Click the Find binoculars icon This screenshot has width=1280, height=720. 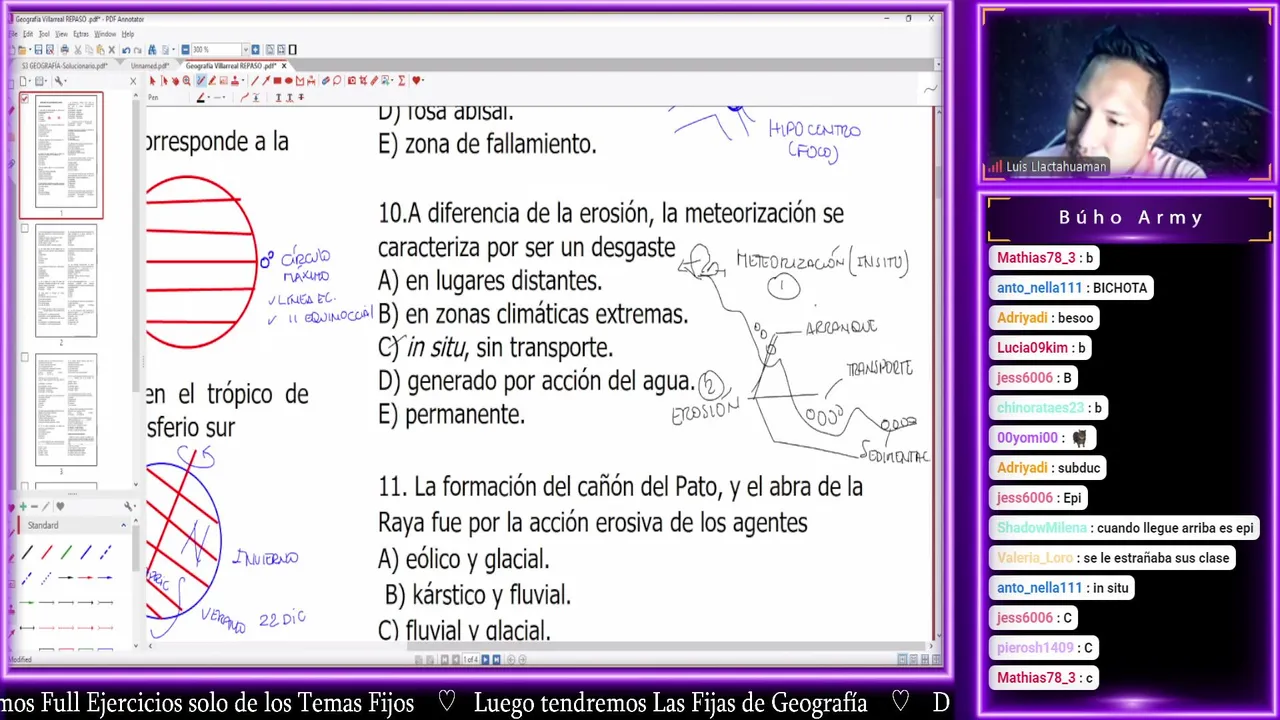pyautogui.click(x=152, y=50)
